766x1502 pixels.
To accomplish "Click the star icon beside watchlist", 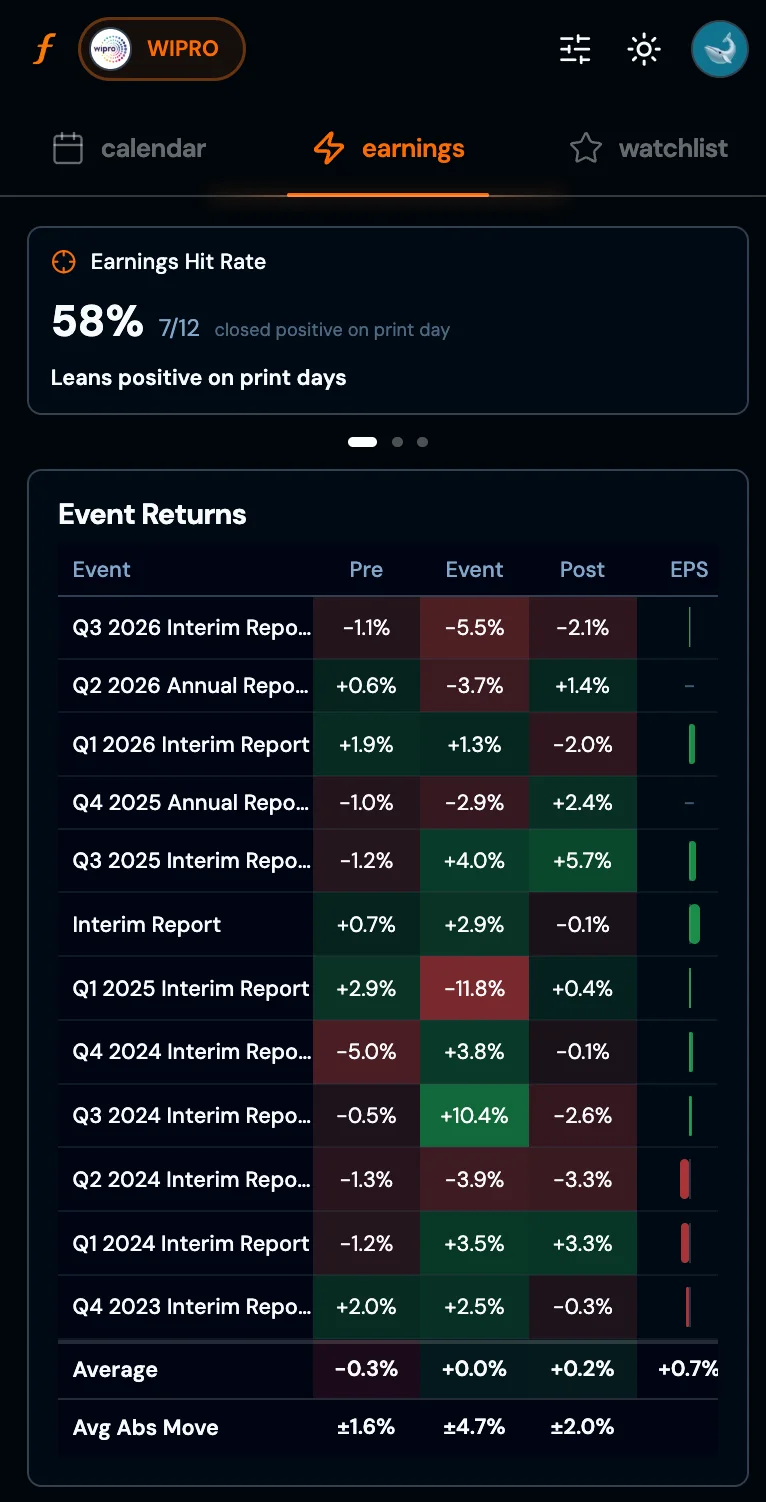I will click(x=586, y=147).
